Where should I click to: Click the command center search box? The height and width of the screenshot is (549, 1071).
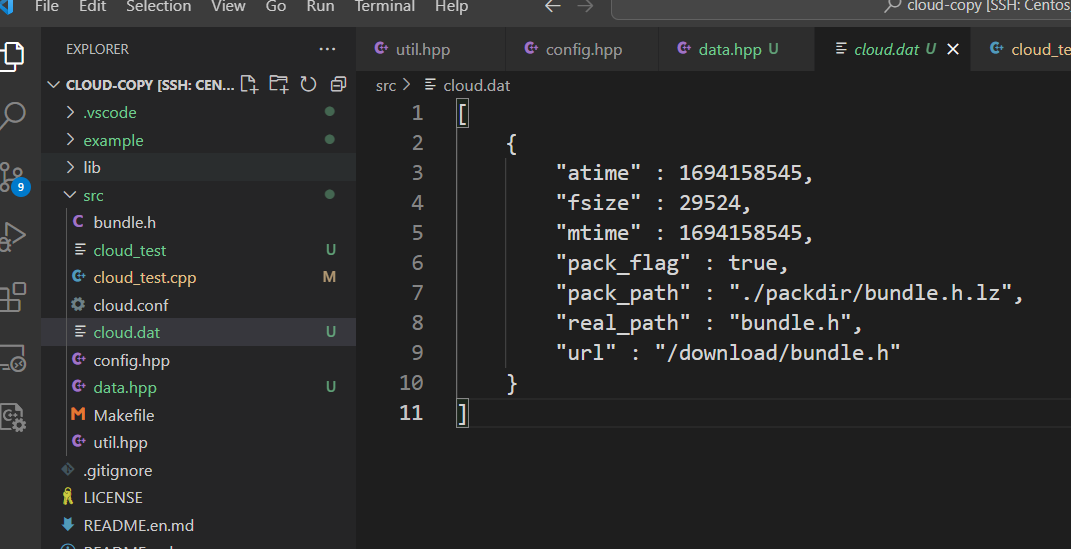click(x=842, y=7)
